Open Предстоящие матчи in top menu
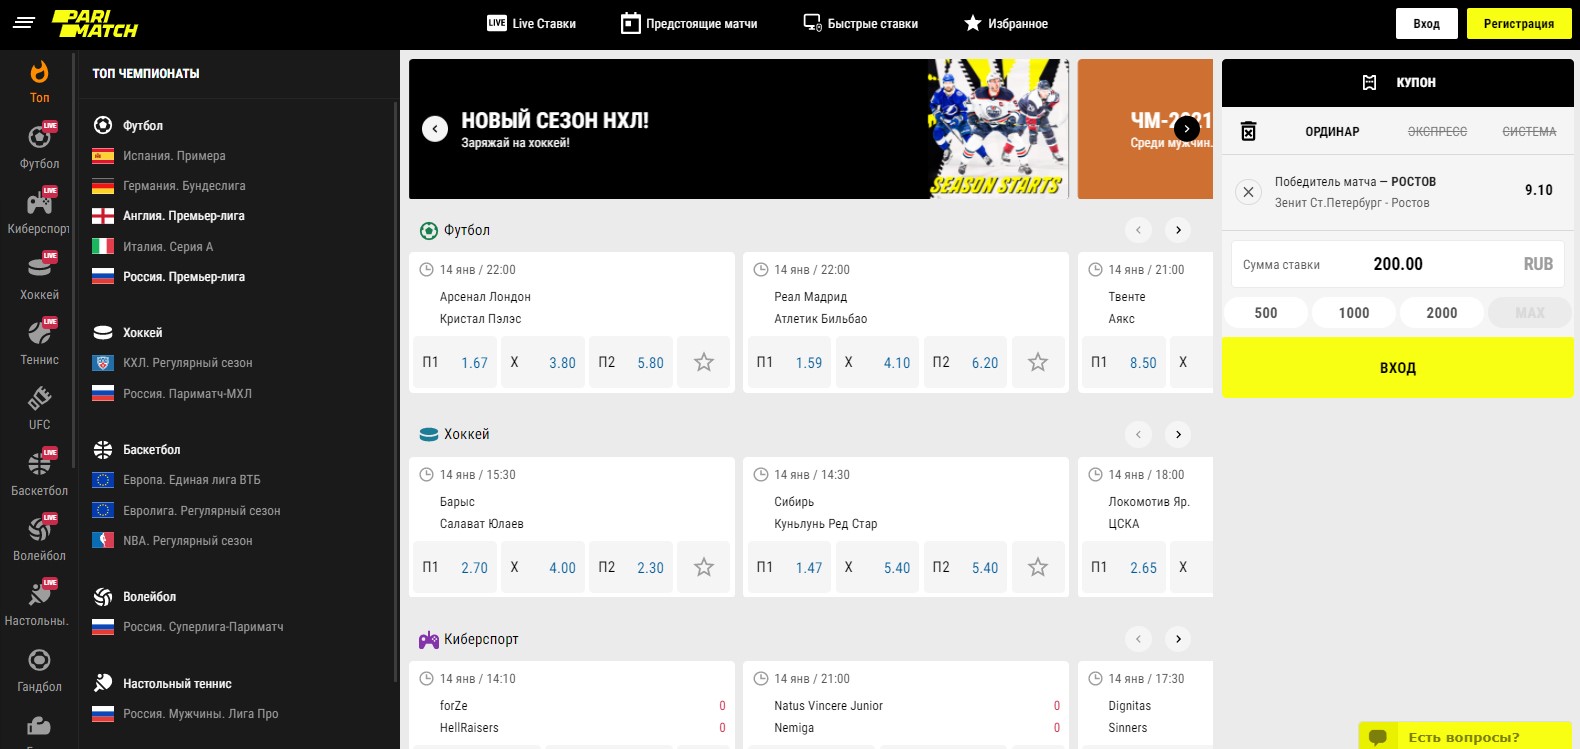The image size is (1580, 749). [689, 23]
